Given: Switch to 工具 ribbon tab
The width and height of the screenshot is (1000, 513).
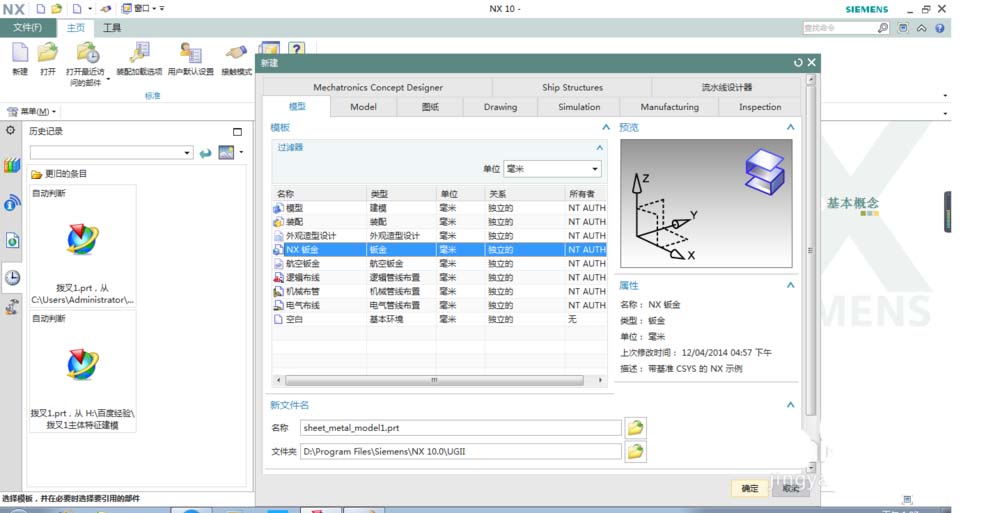Looking at the screenshot, I should (x=112, y=27).
